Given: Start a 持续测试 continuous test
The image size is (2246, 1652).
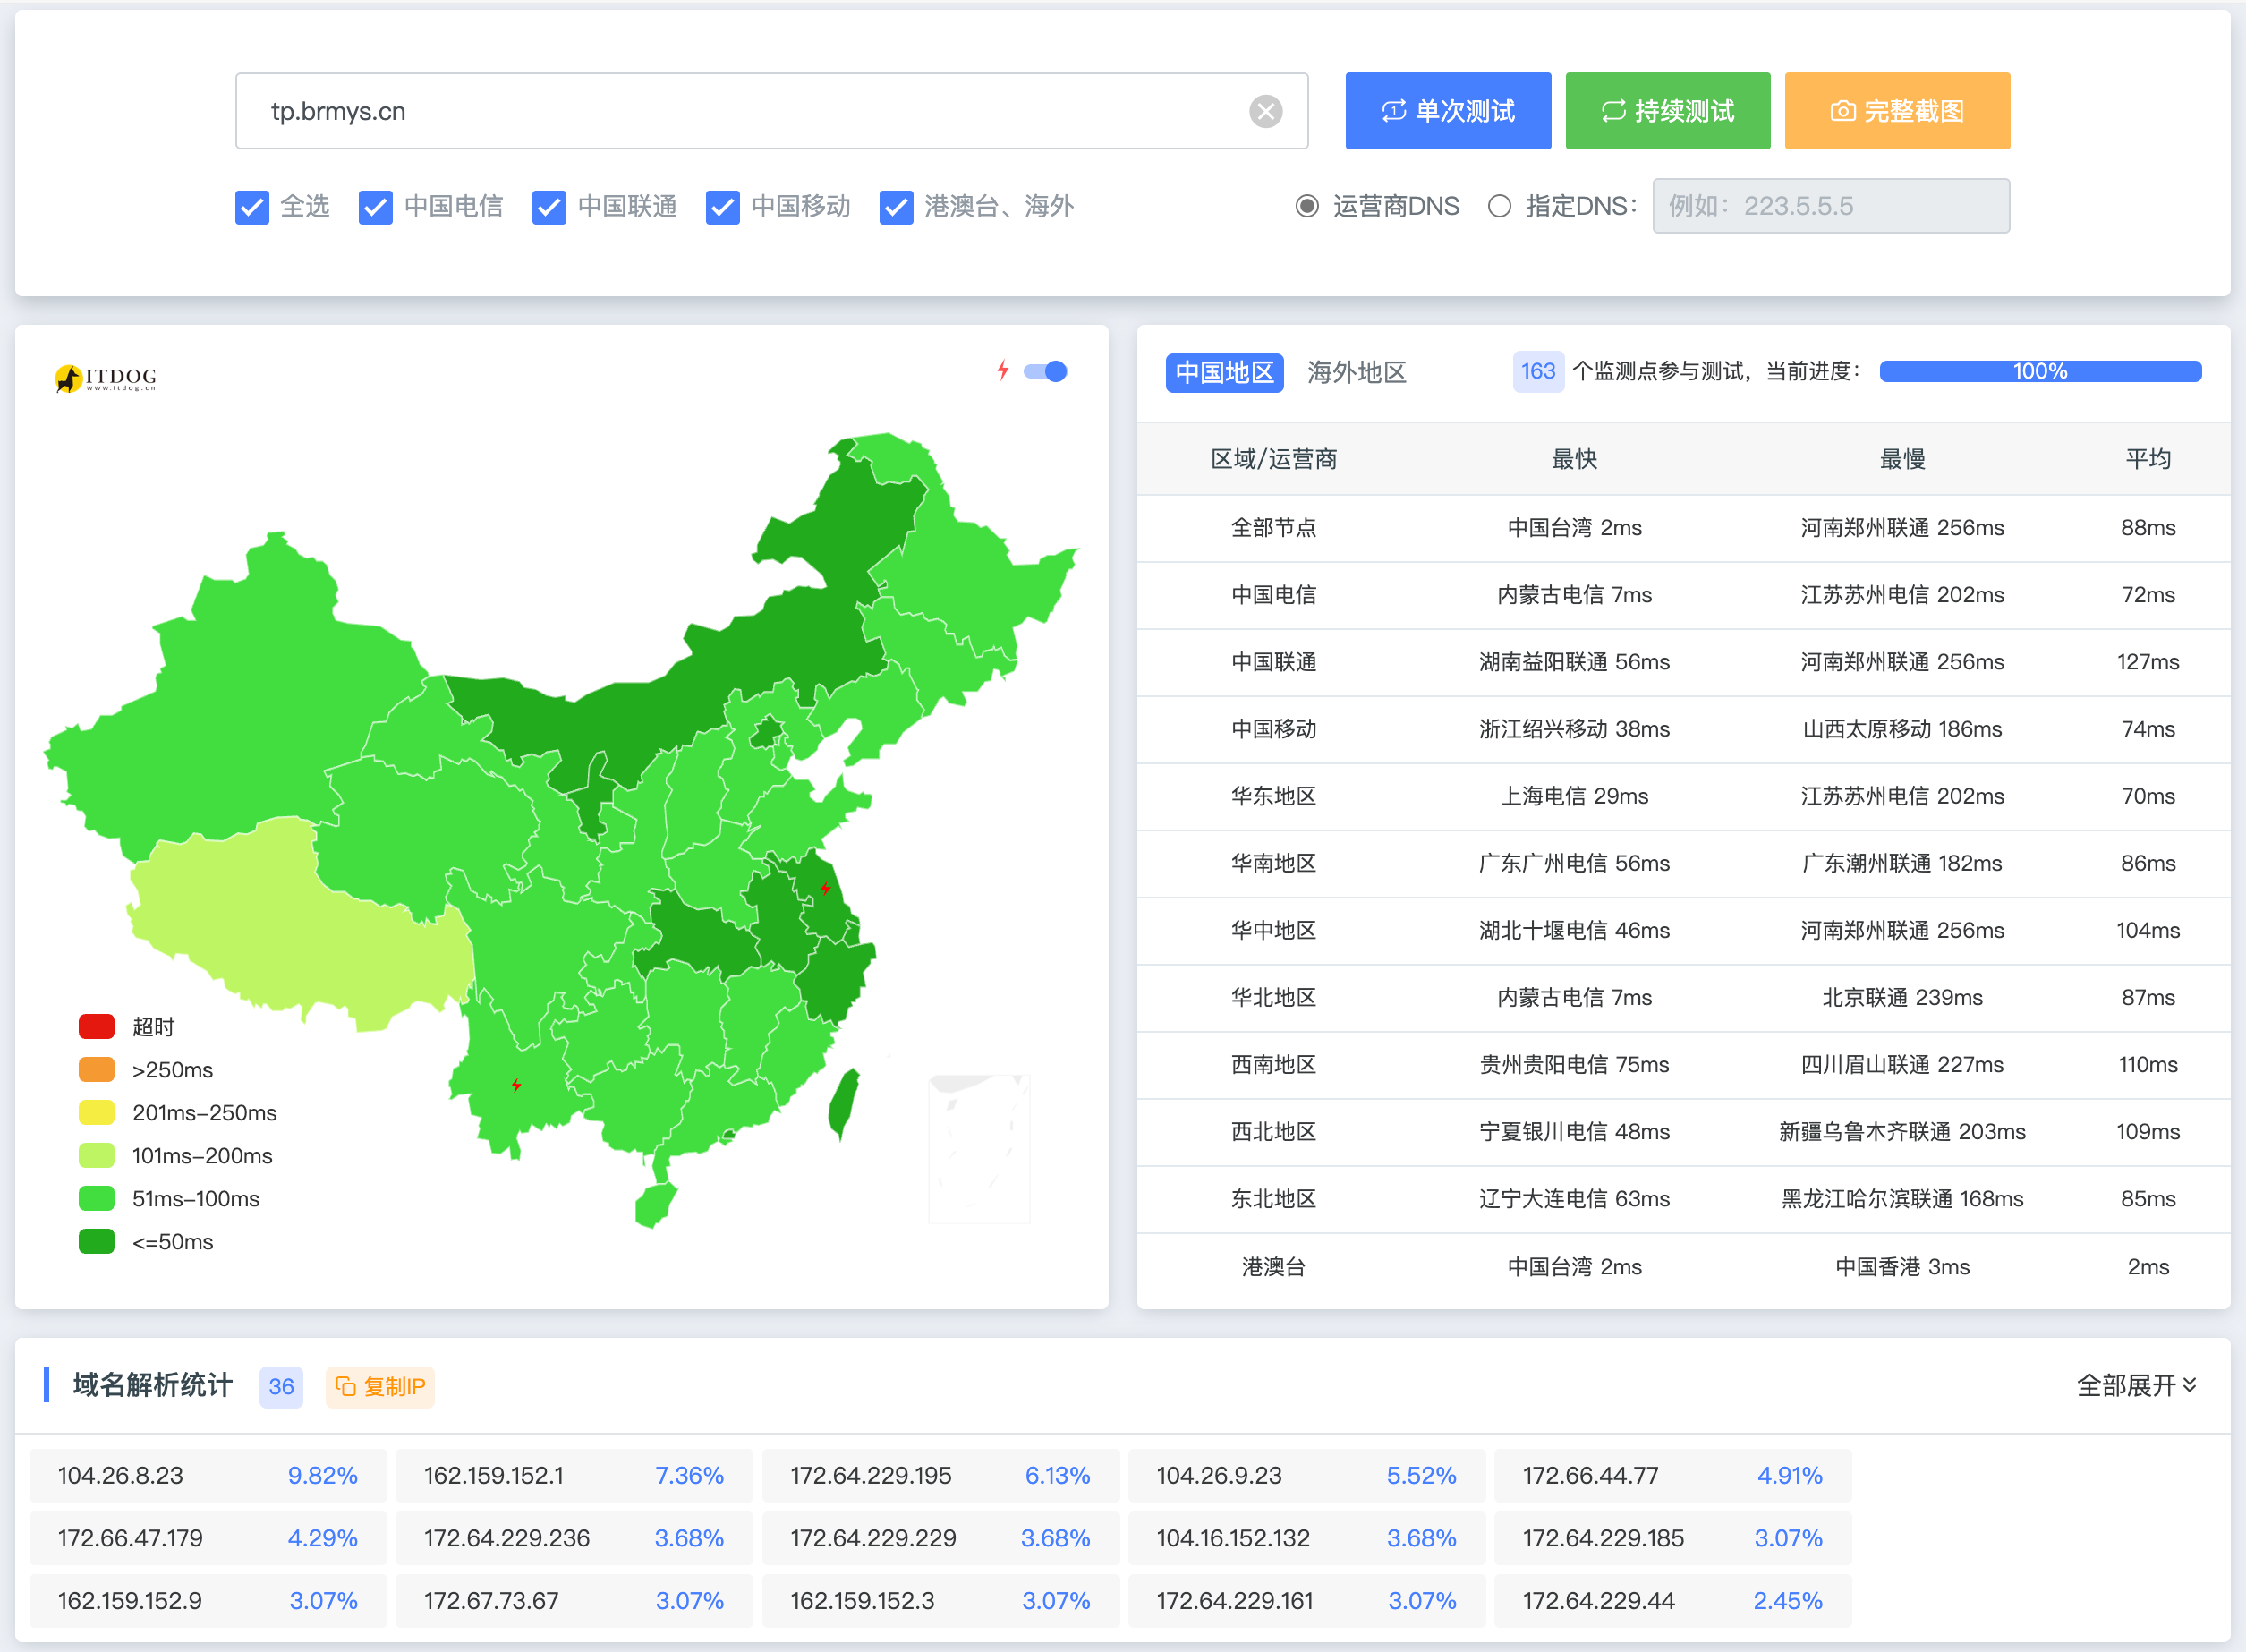Looking at the screenshot, I should pos(1667,111).
